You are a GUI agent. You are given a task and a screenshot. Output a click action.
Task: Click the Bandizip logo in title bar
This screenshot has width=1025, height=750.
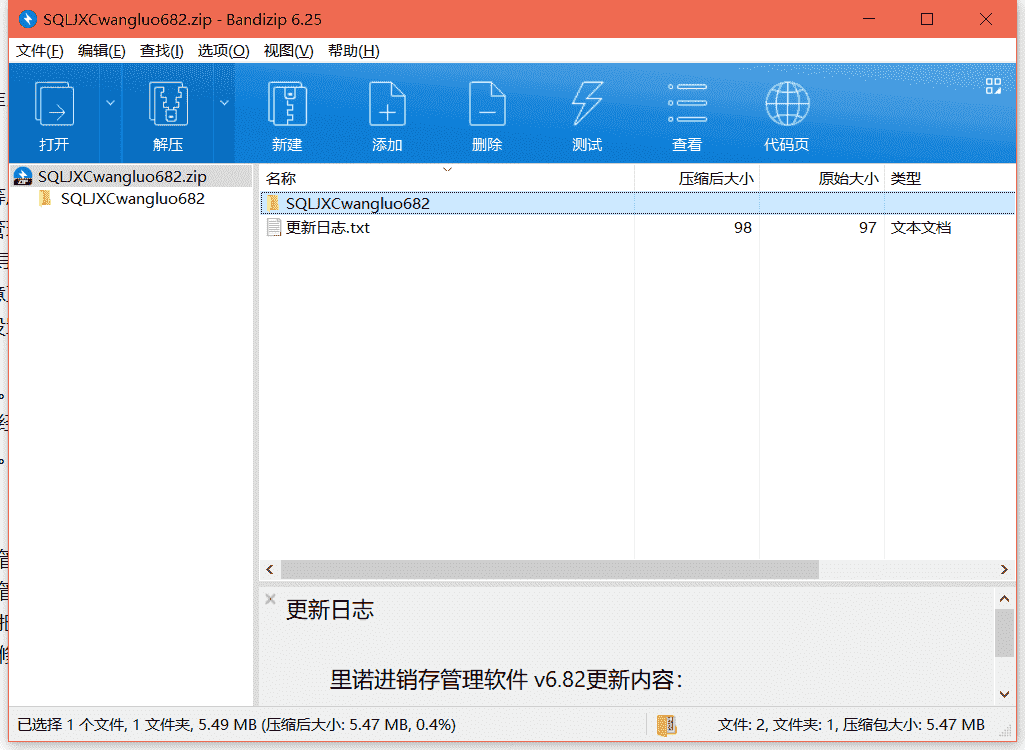[27, 19]
